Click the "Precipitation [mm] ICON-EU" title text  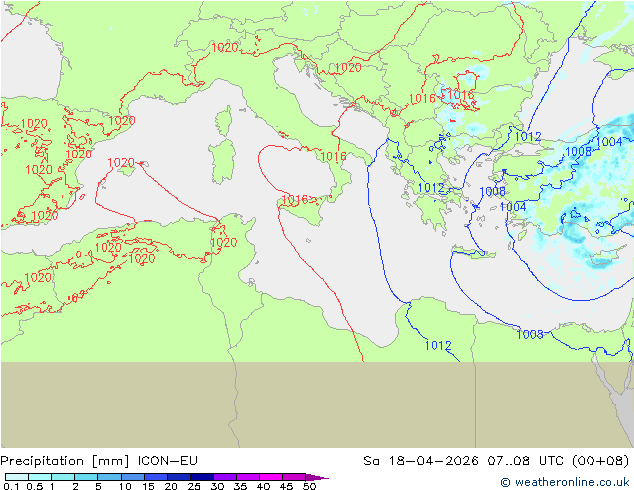pyautogui.click(x=99, y=461)
